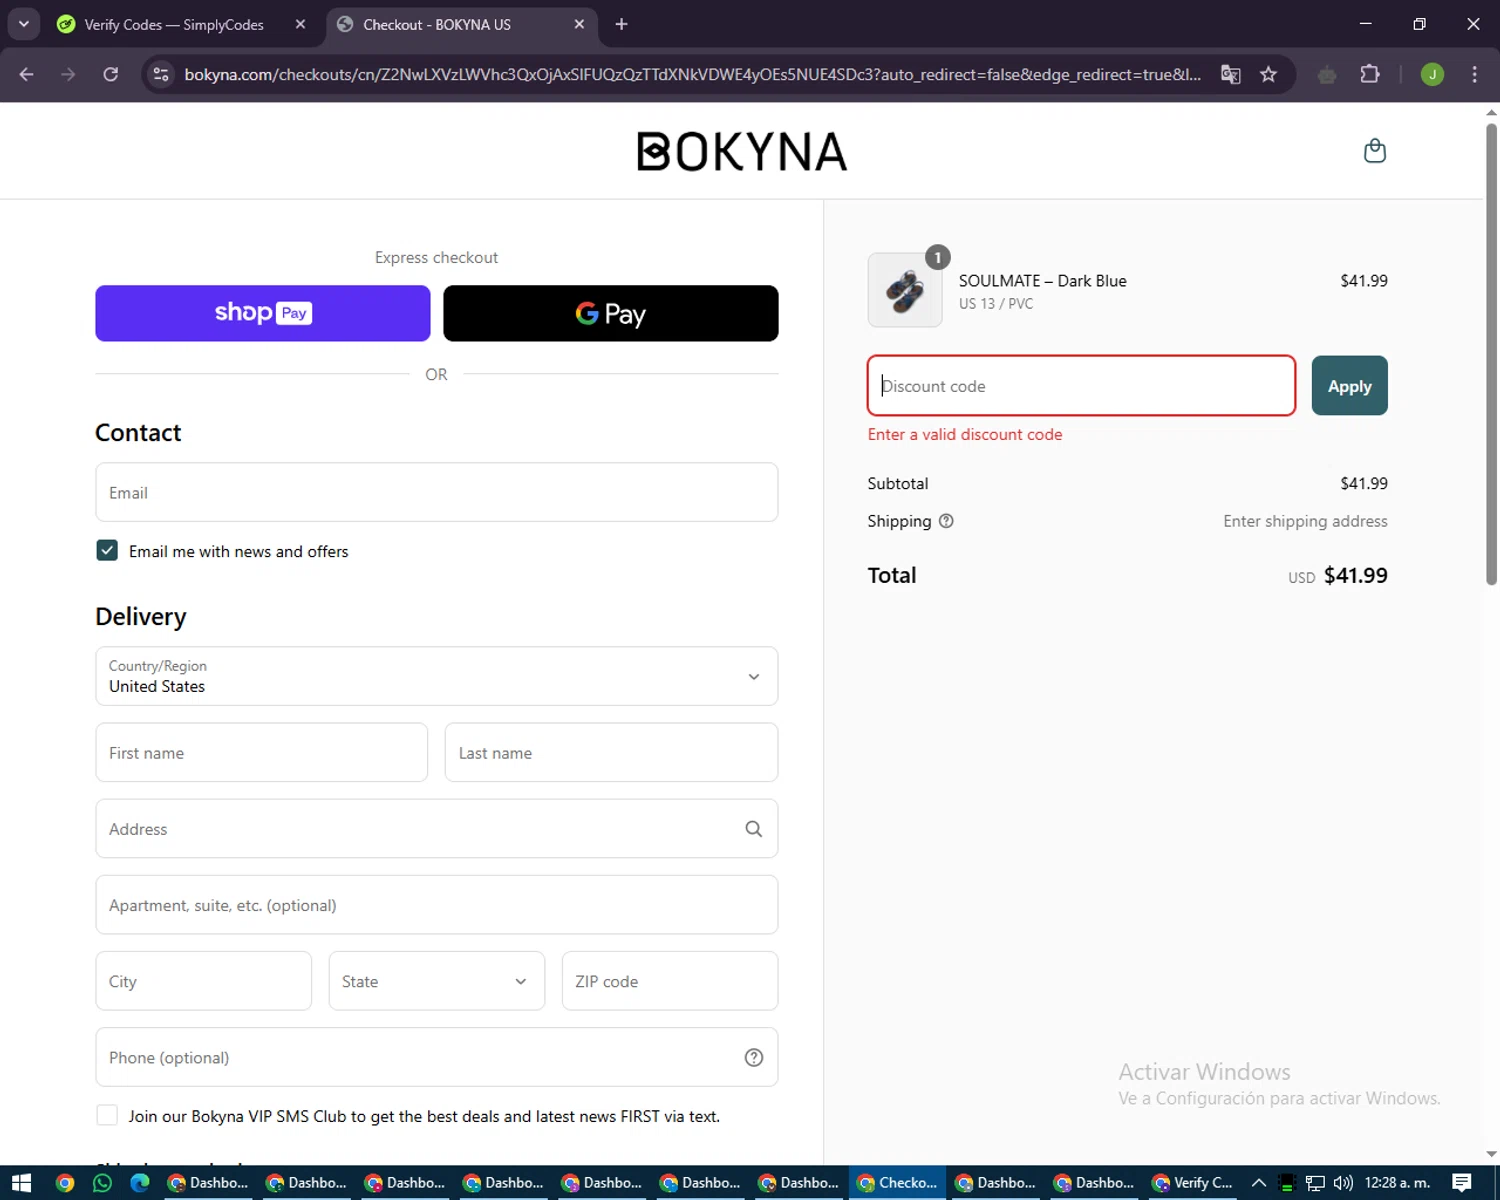Image resolution: width=1500 pixels, height=1200 pixels.
Task: Open the Google Translate icon
Action: (x=1231, y=74)
